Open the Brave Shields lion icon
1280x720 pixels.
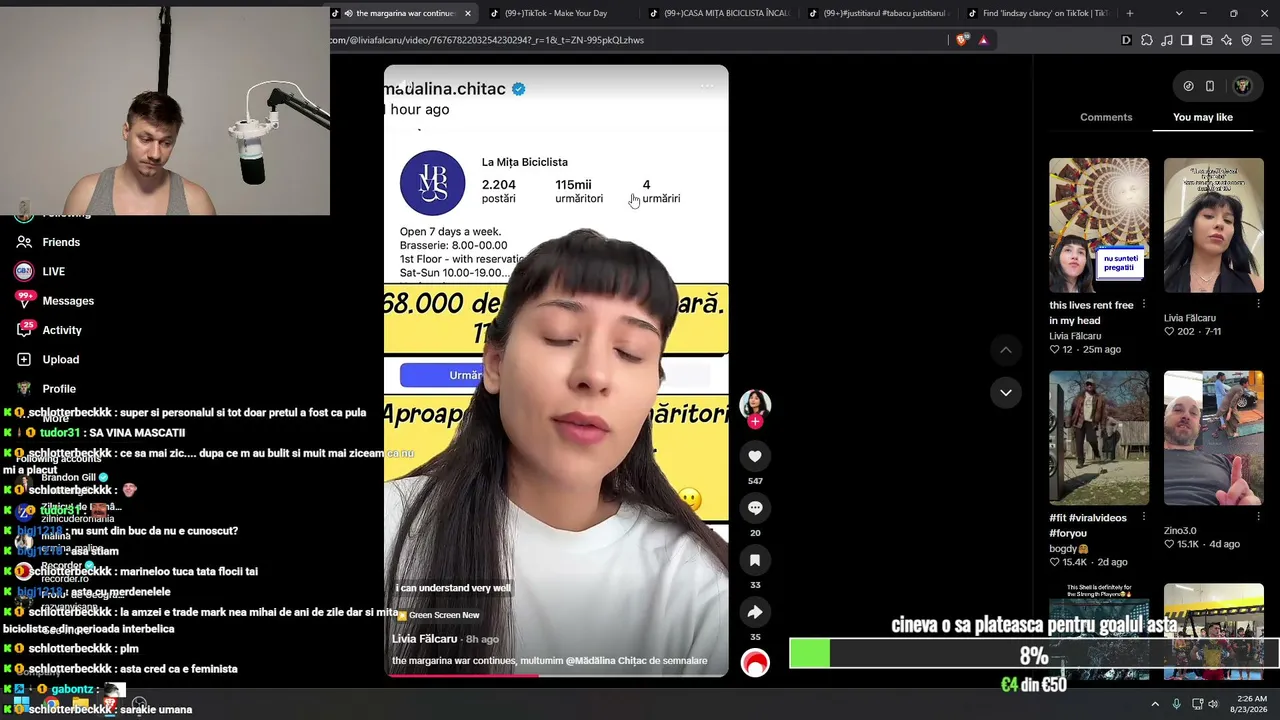pyautogui.click(x=962, y=40)
